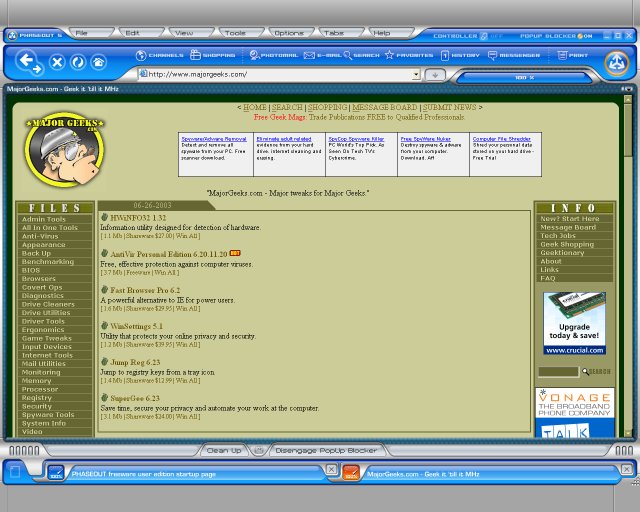Image resolution: width=640 pixels, height=512 pixels.
Task: Print the page with Print icon
Action: coord(573,55)
